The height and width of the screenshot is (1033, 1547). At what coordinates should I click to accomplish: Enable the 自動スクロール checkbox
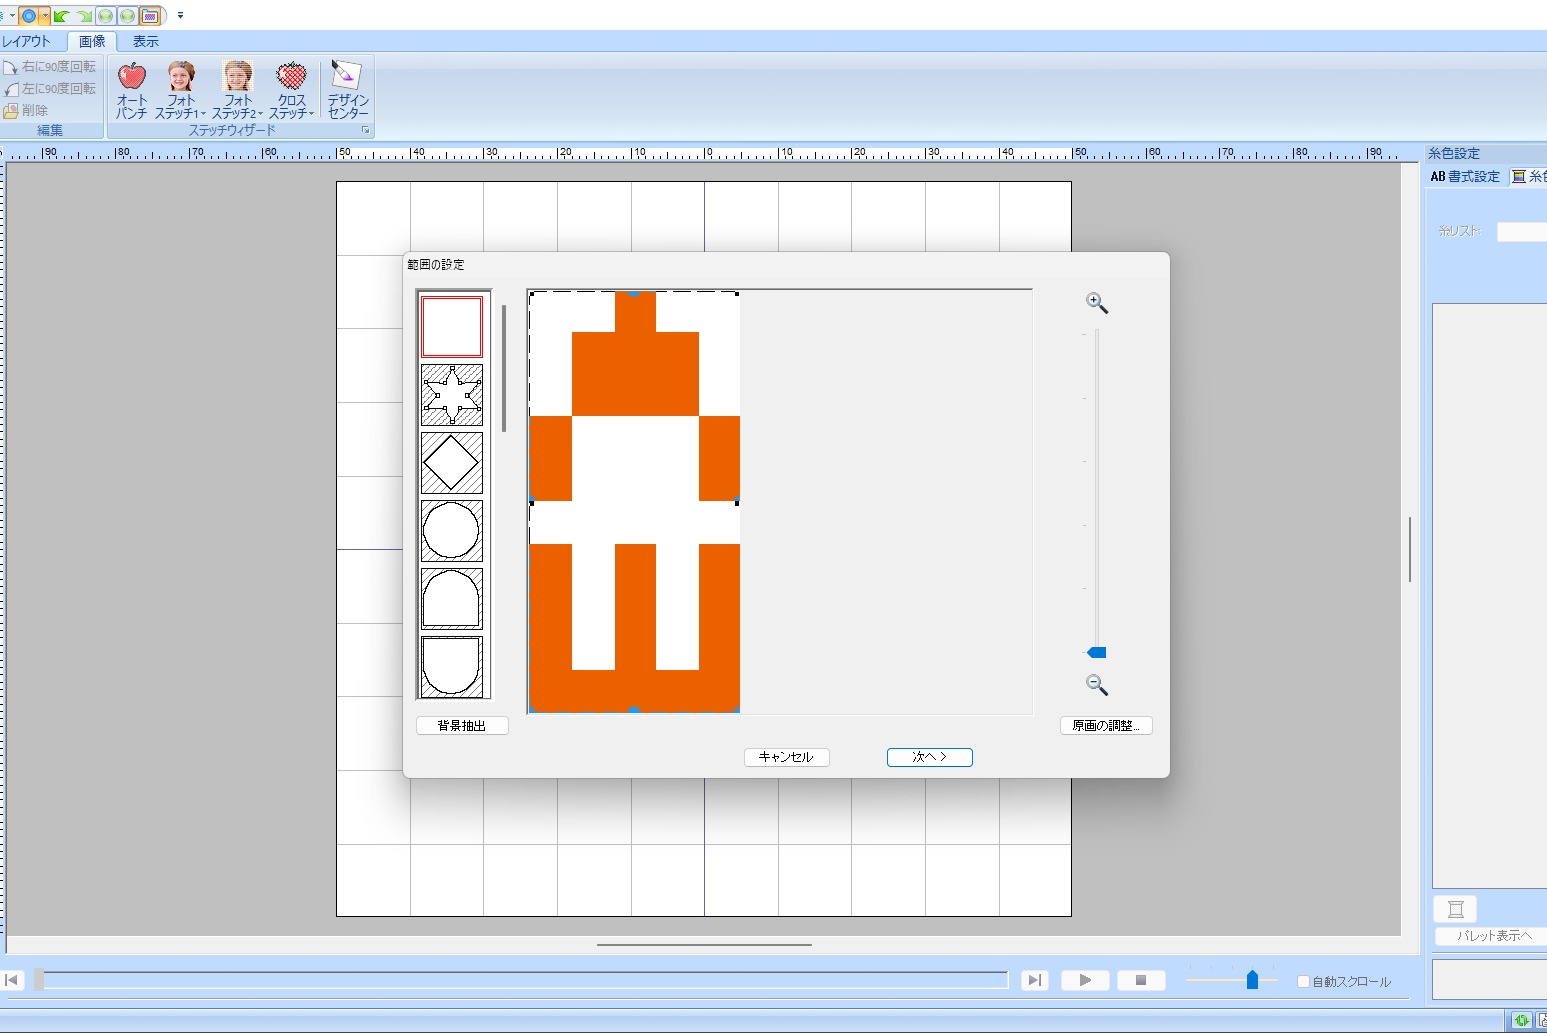click(x=1303, y=981)
